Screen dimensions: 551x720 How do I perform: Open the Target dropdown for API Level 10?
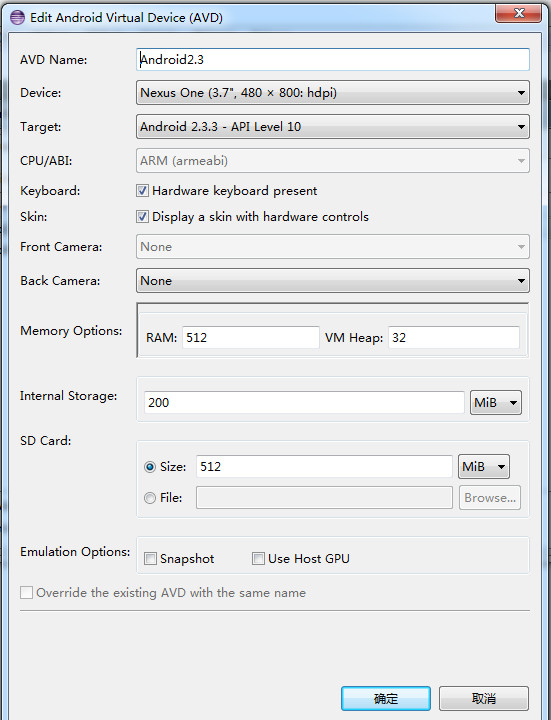333,127
